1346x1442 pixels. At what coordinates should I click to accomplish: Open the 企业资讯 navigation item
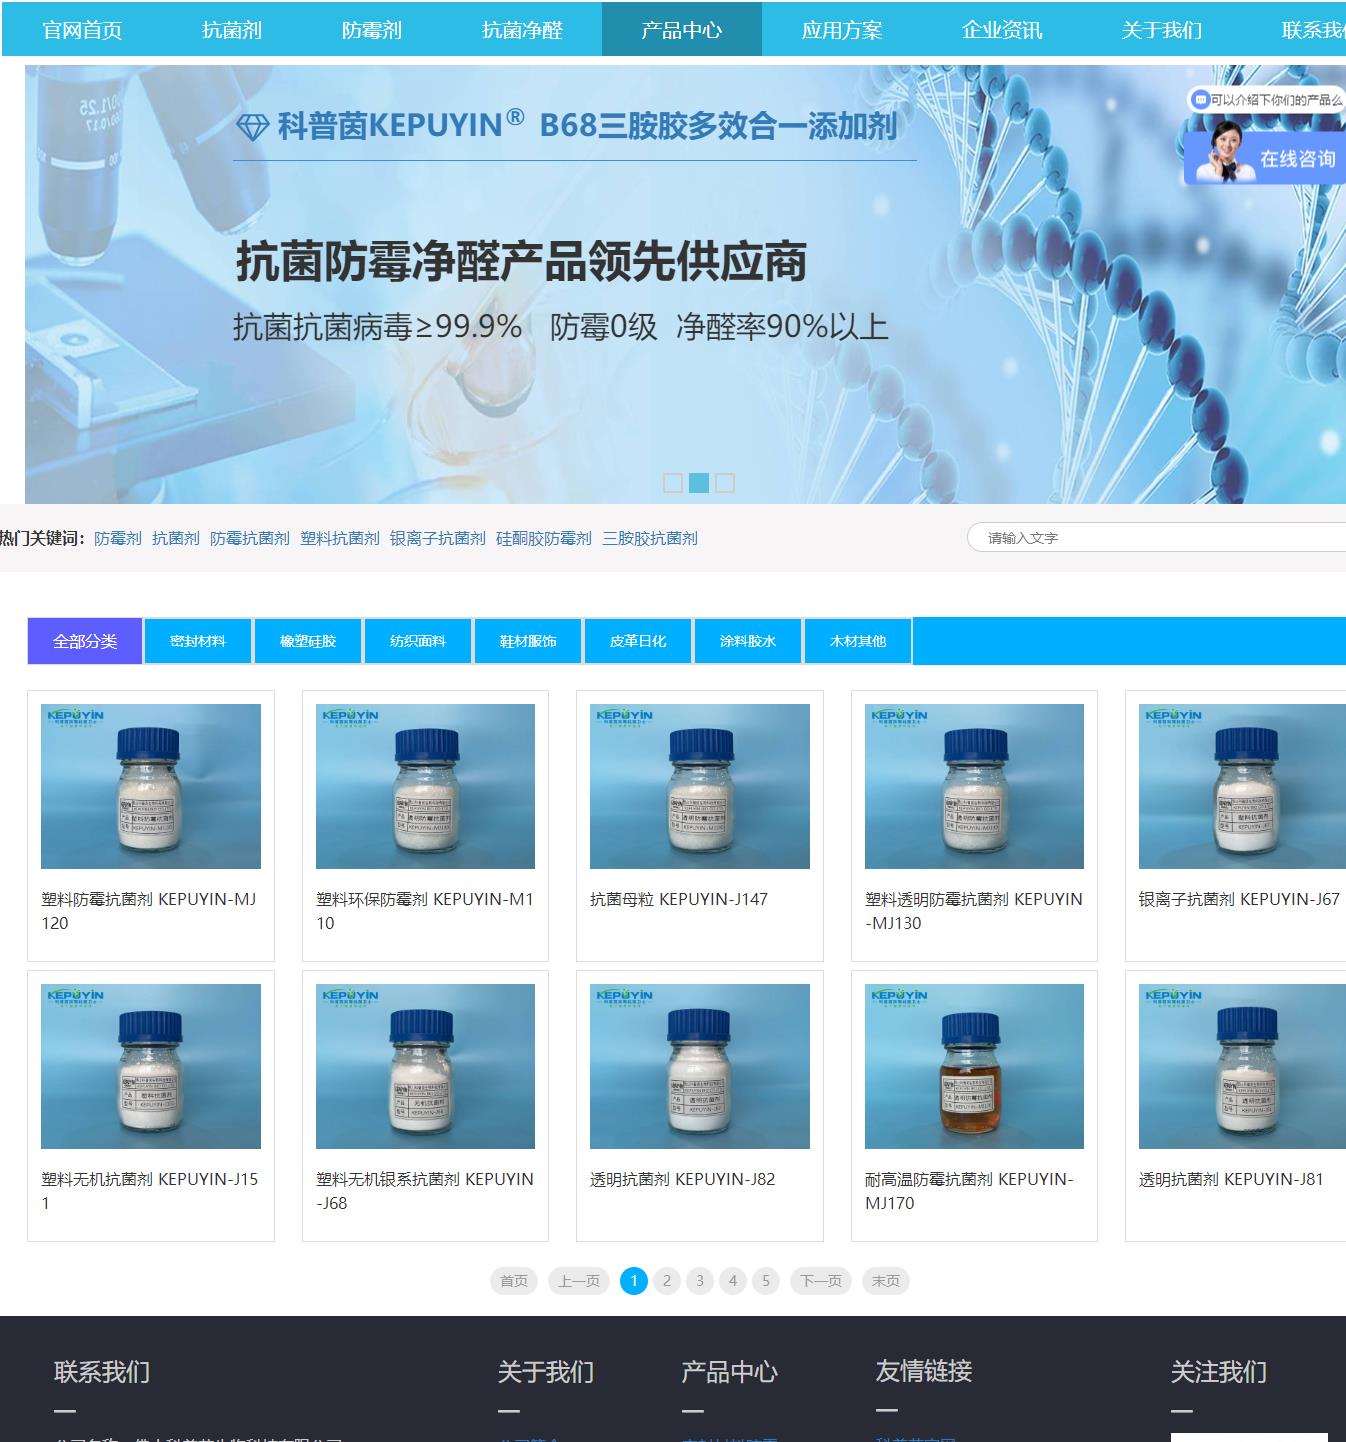(1002, 30)
